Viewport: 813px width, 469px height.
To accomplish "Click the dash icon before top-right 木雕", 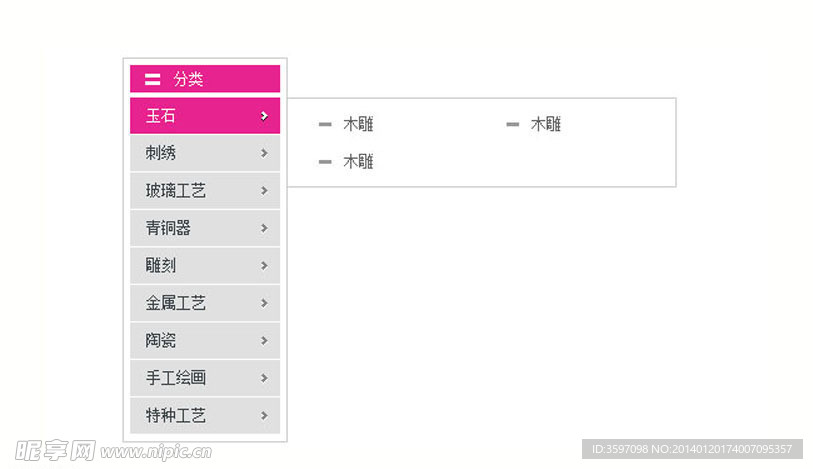I will 512,124.
